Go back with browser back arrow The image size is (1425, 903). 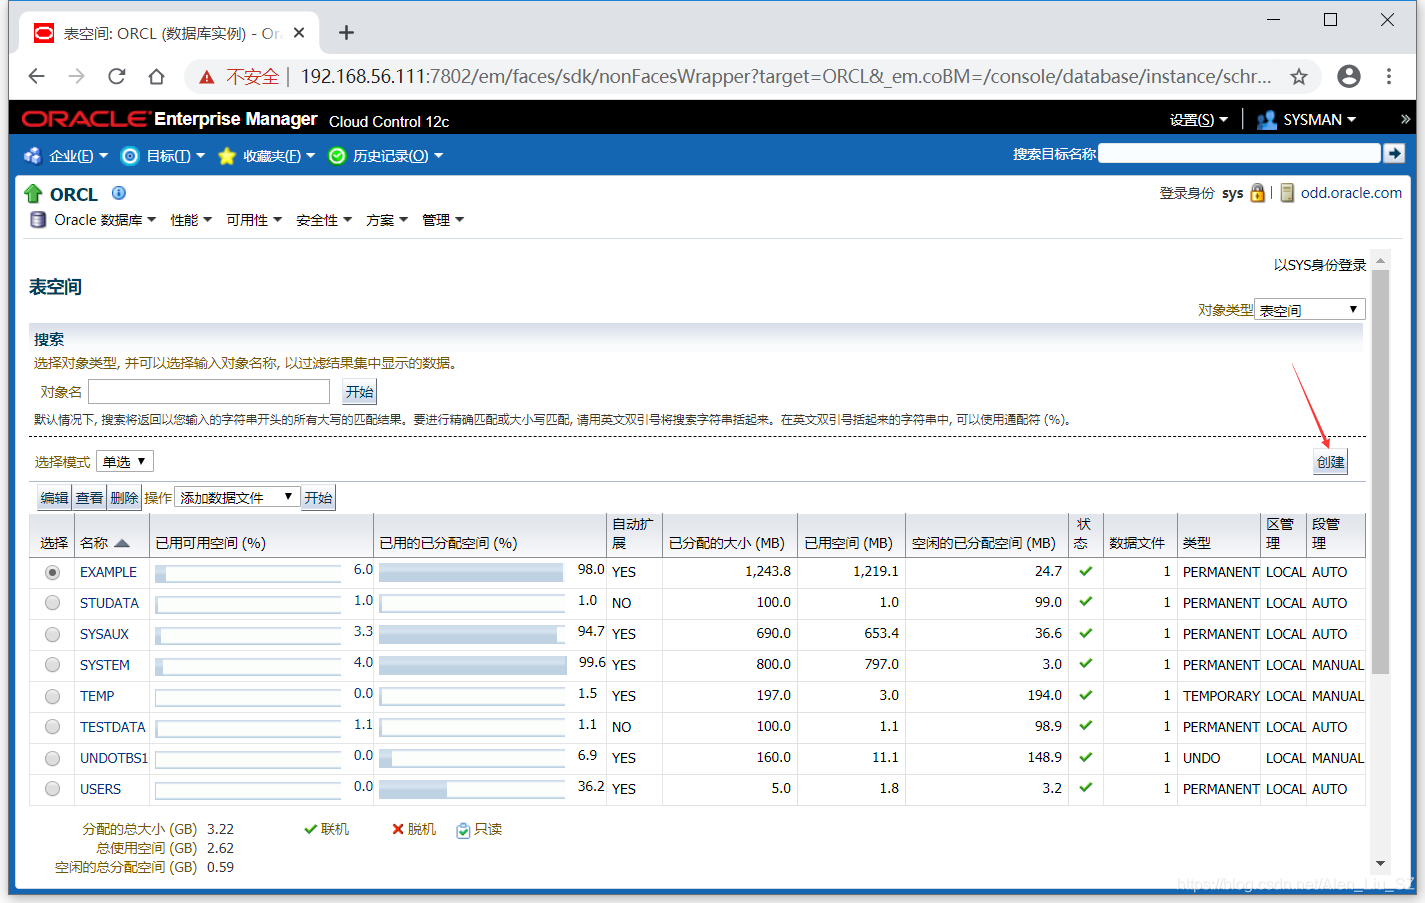click(x=37, y=76)
